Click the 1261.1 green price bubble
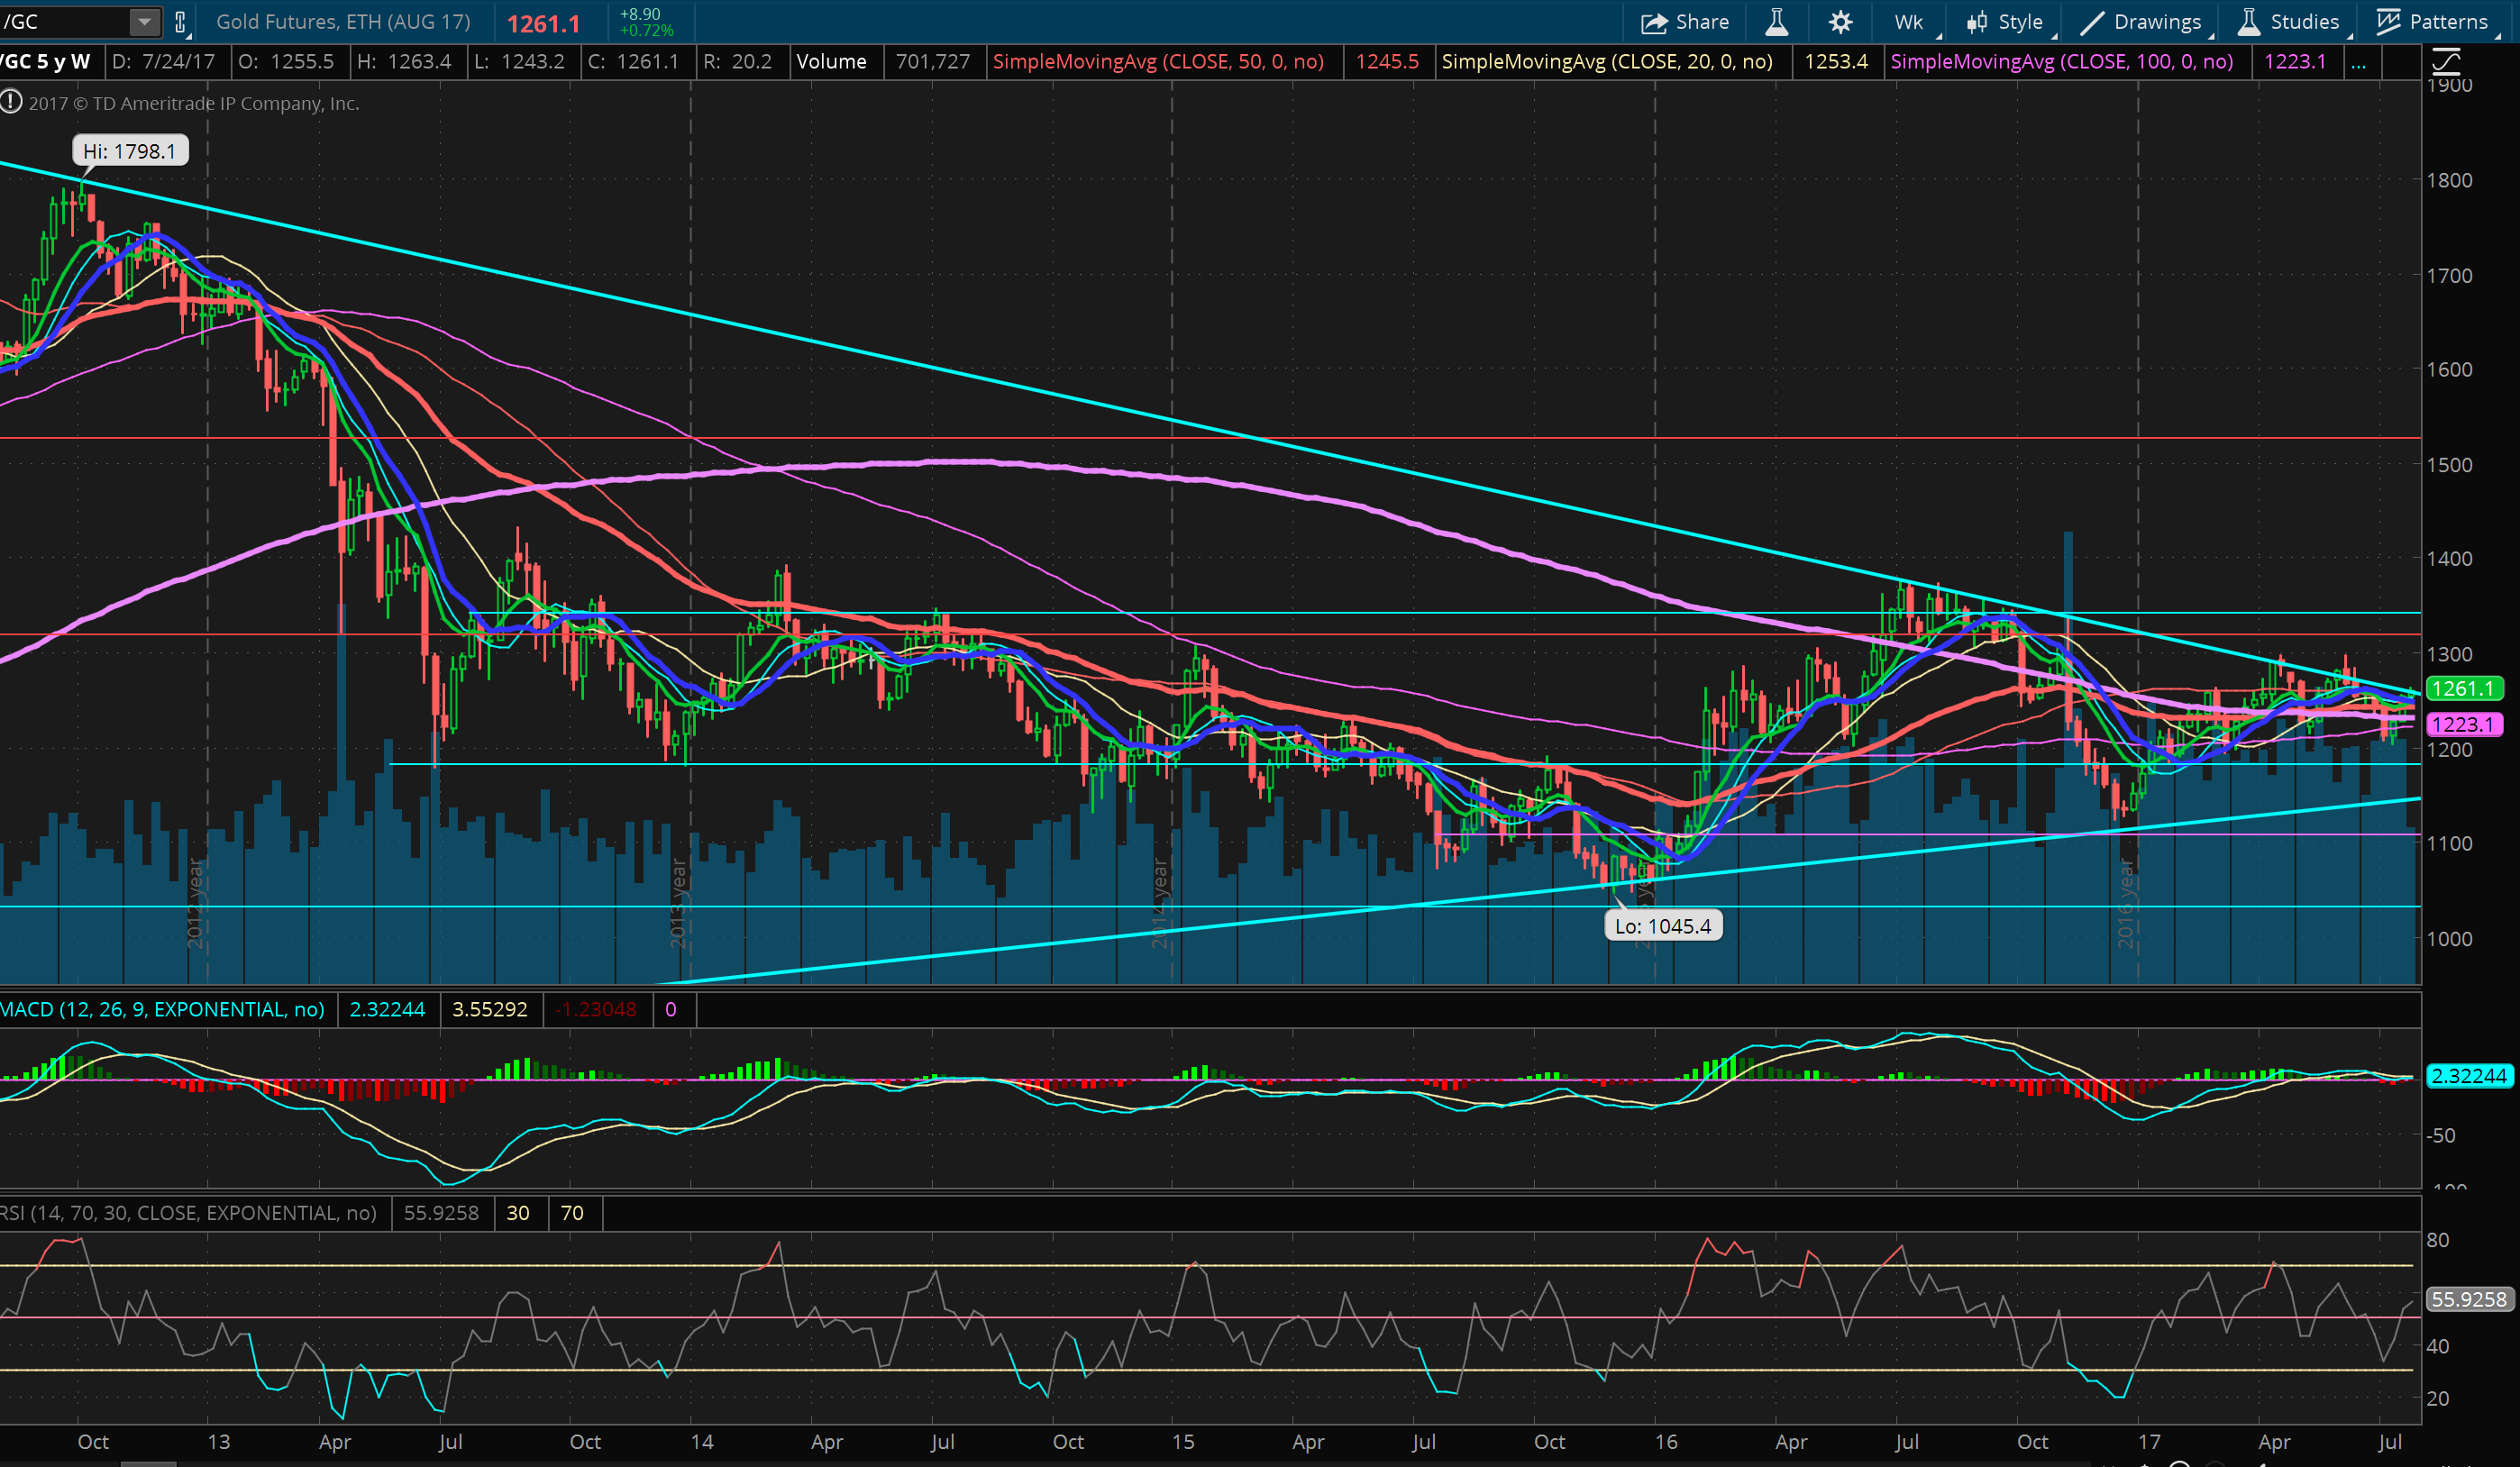This screenshot has height=1467, width=2520. [x=2464, y=688]
